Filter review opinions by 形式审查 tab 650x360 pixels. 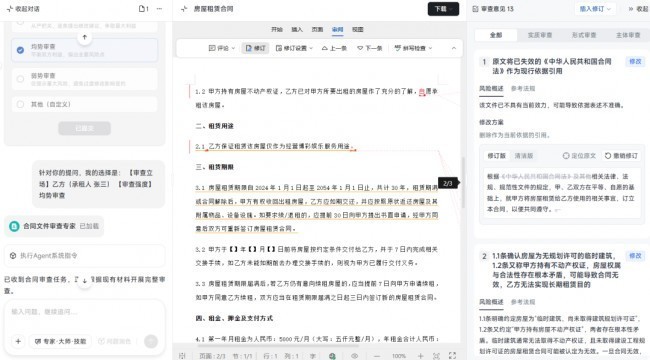point(584,35)
